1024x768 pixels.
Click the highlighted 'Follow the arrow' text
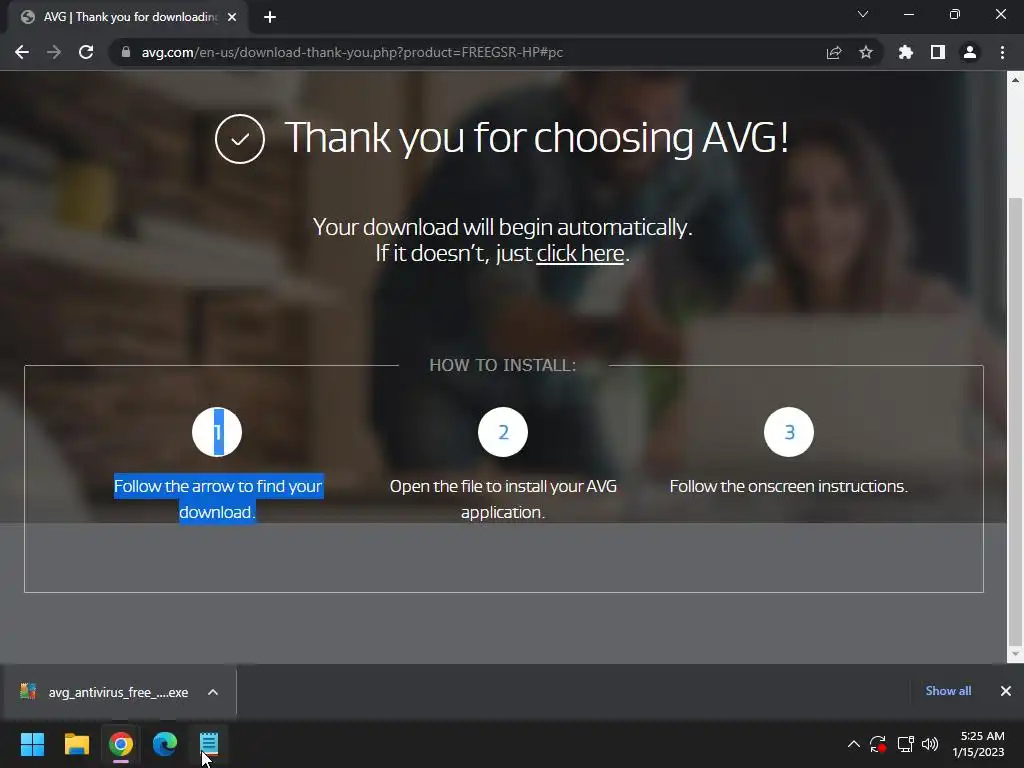click(x=218, y=499)
